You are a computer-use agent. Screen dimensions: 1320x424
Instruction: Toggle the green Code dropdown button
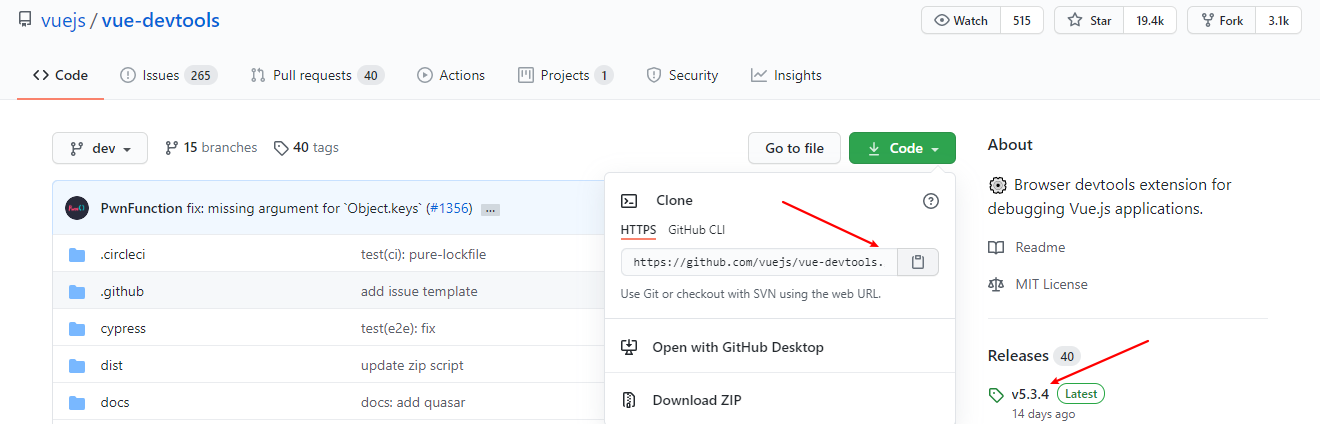tap(902, 148)
